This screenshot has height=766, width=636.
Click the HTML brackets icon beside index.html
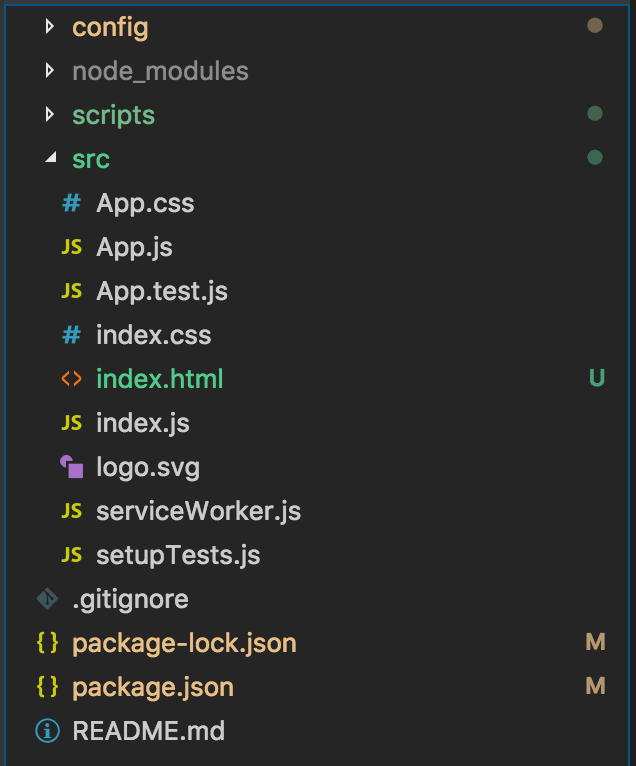click(71, 379)
